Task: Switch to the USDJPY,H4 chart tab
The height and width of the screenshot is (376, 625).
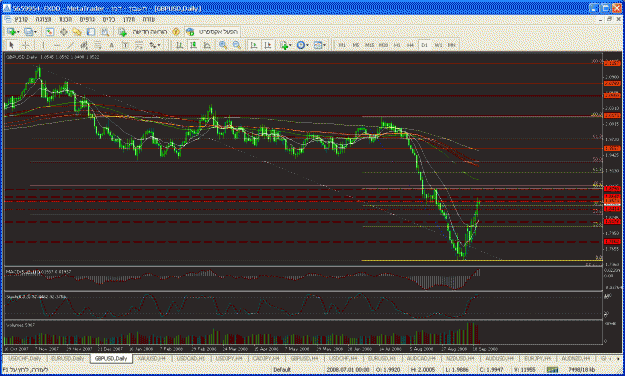Action: click(229, 359)
